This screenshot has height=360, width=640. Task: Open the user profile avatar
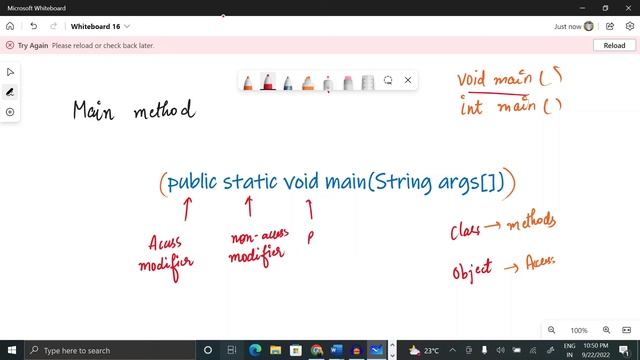(589, 26)
